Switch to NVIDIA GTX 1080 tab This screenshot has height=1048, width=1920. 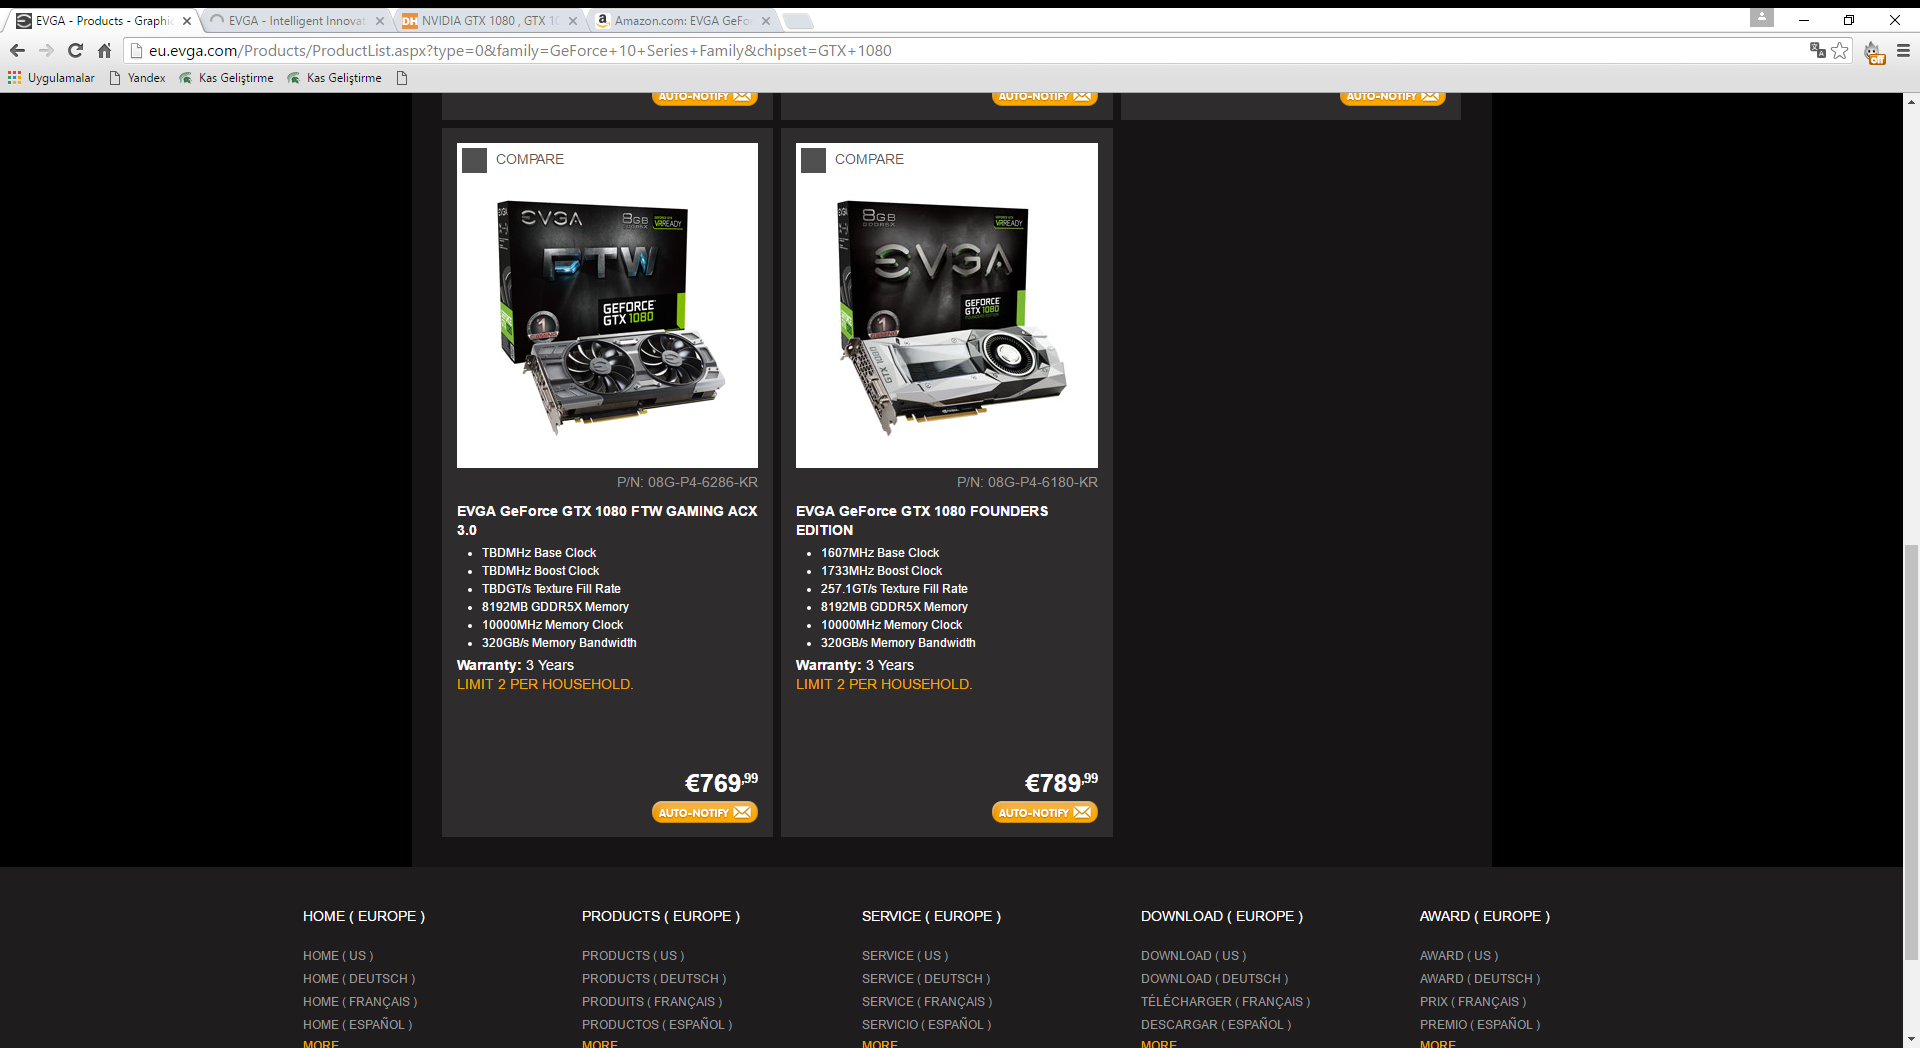(x=489, y=21)
